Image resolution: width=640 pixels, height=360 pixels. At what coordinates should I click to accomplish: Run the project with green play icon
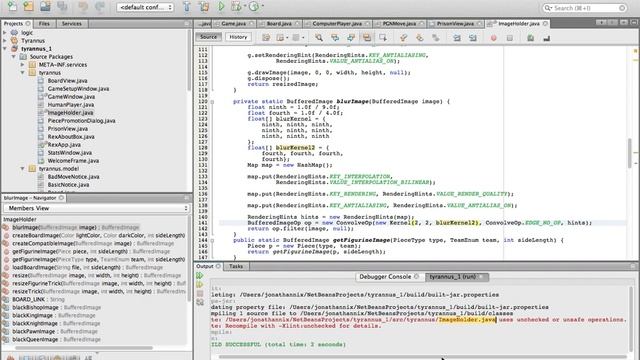[221, 6]
